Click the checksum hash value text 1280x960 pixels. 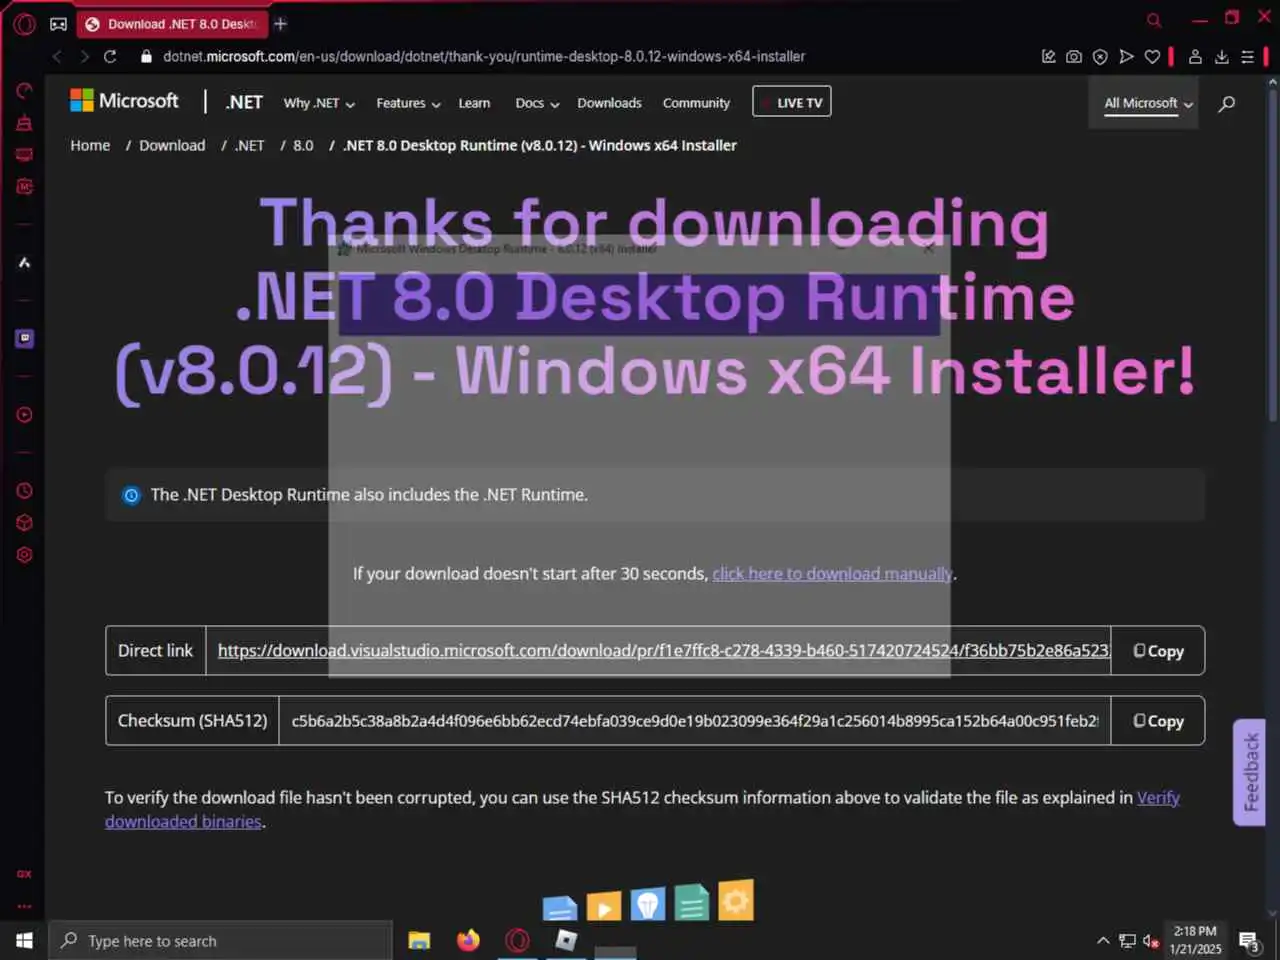tap(695, 721)
